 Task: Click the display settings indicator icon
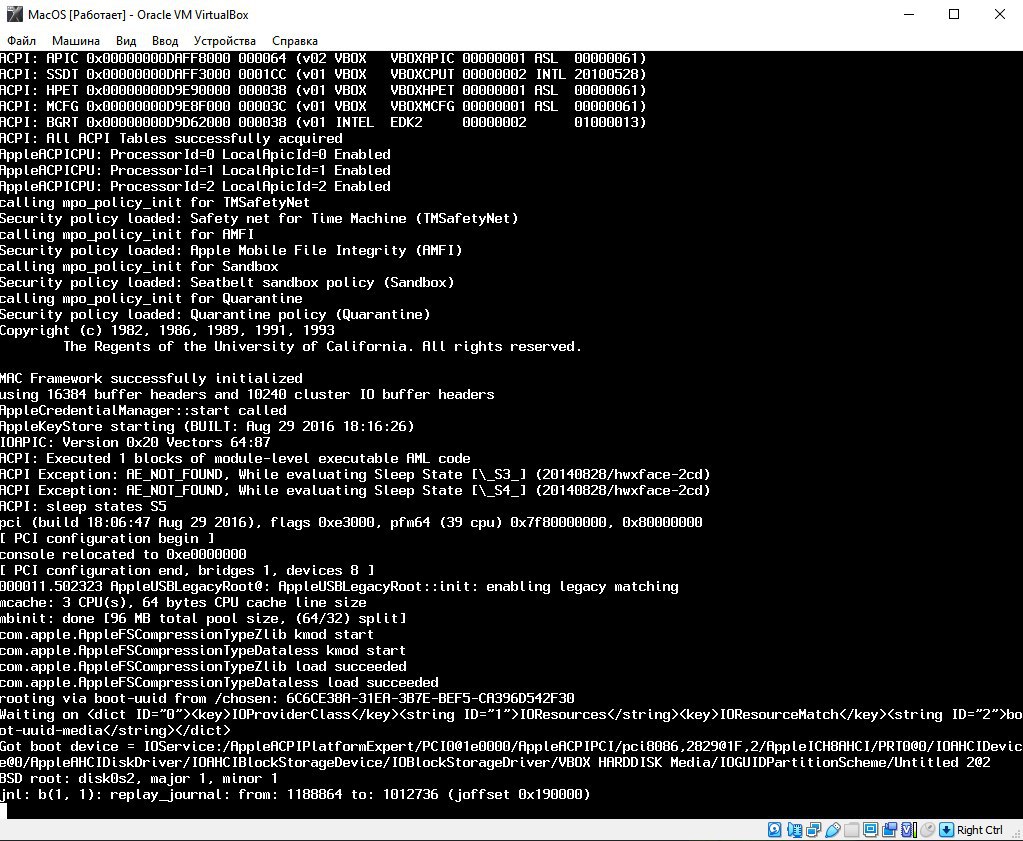(x=870, y=830)
